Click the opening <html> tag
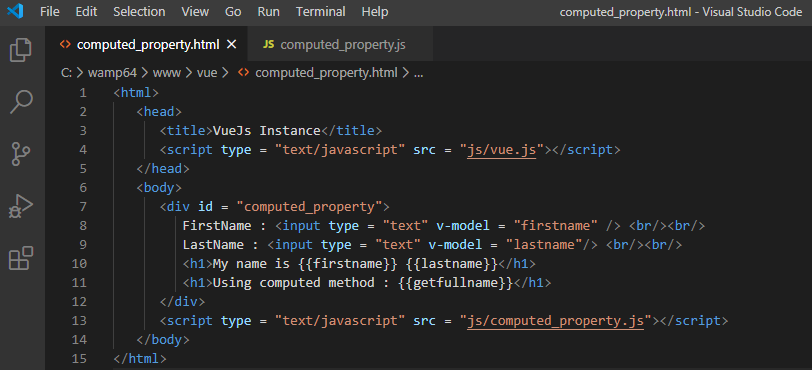 (136, 93)
